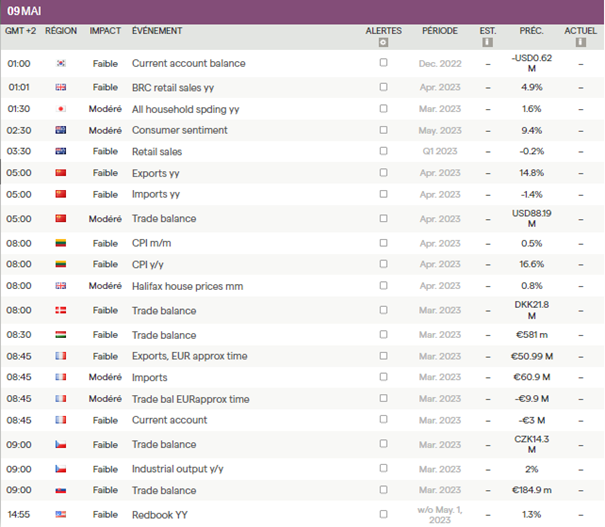Click the RÉGION column header
This screenshot has height=527, width=605.
click(61, 31)
